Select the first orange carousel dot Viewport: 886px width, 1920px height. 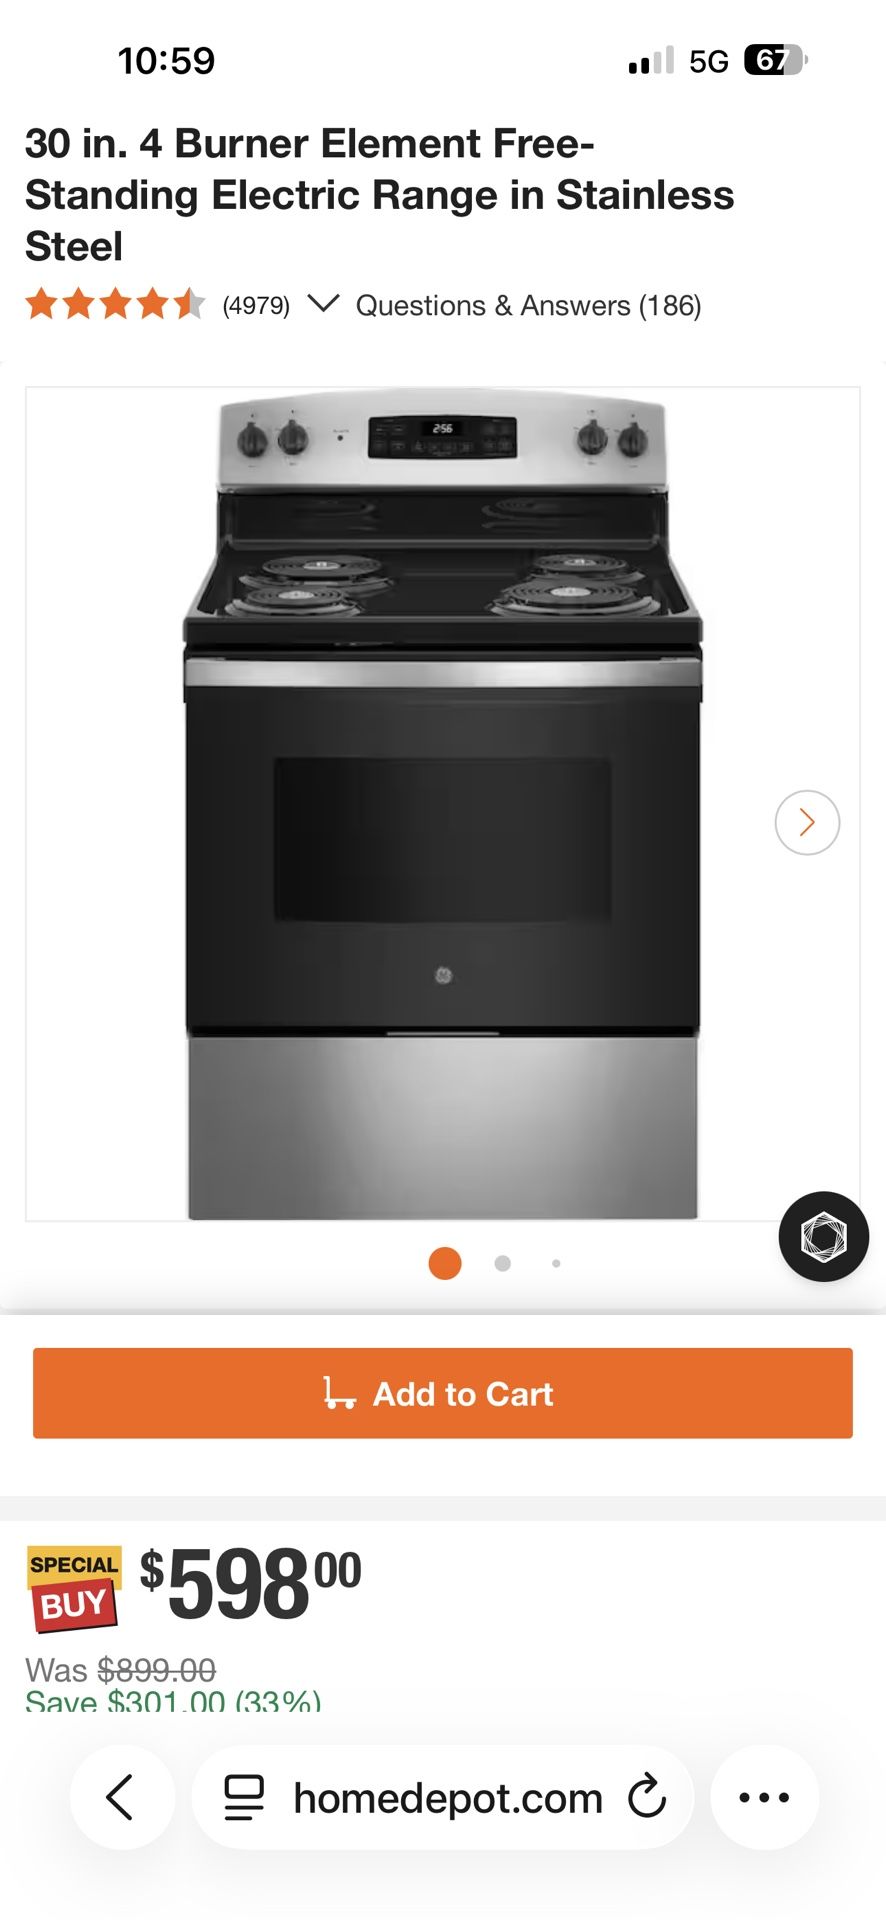tap(445, 1263)
